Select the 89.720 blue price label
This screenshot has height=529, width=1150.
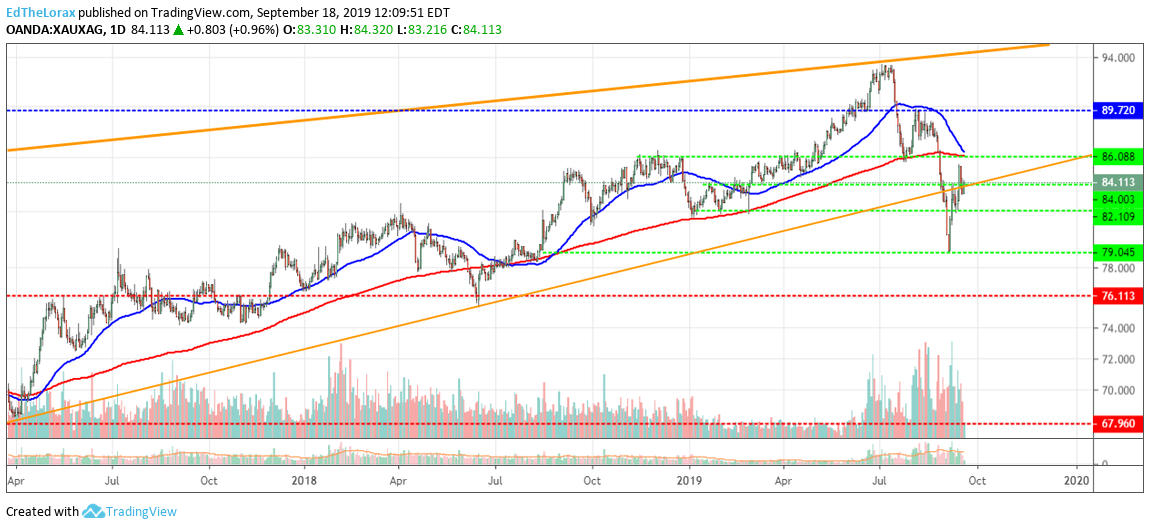[x=1118, y=110]
